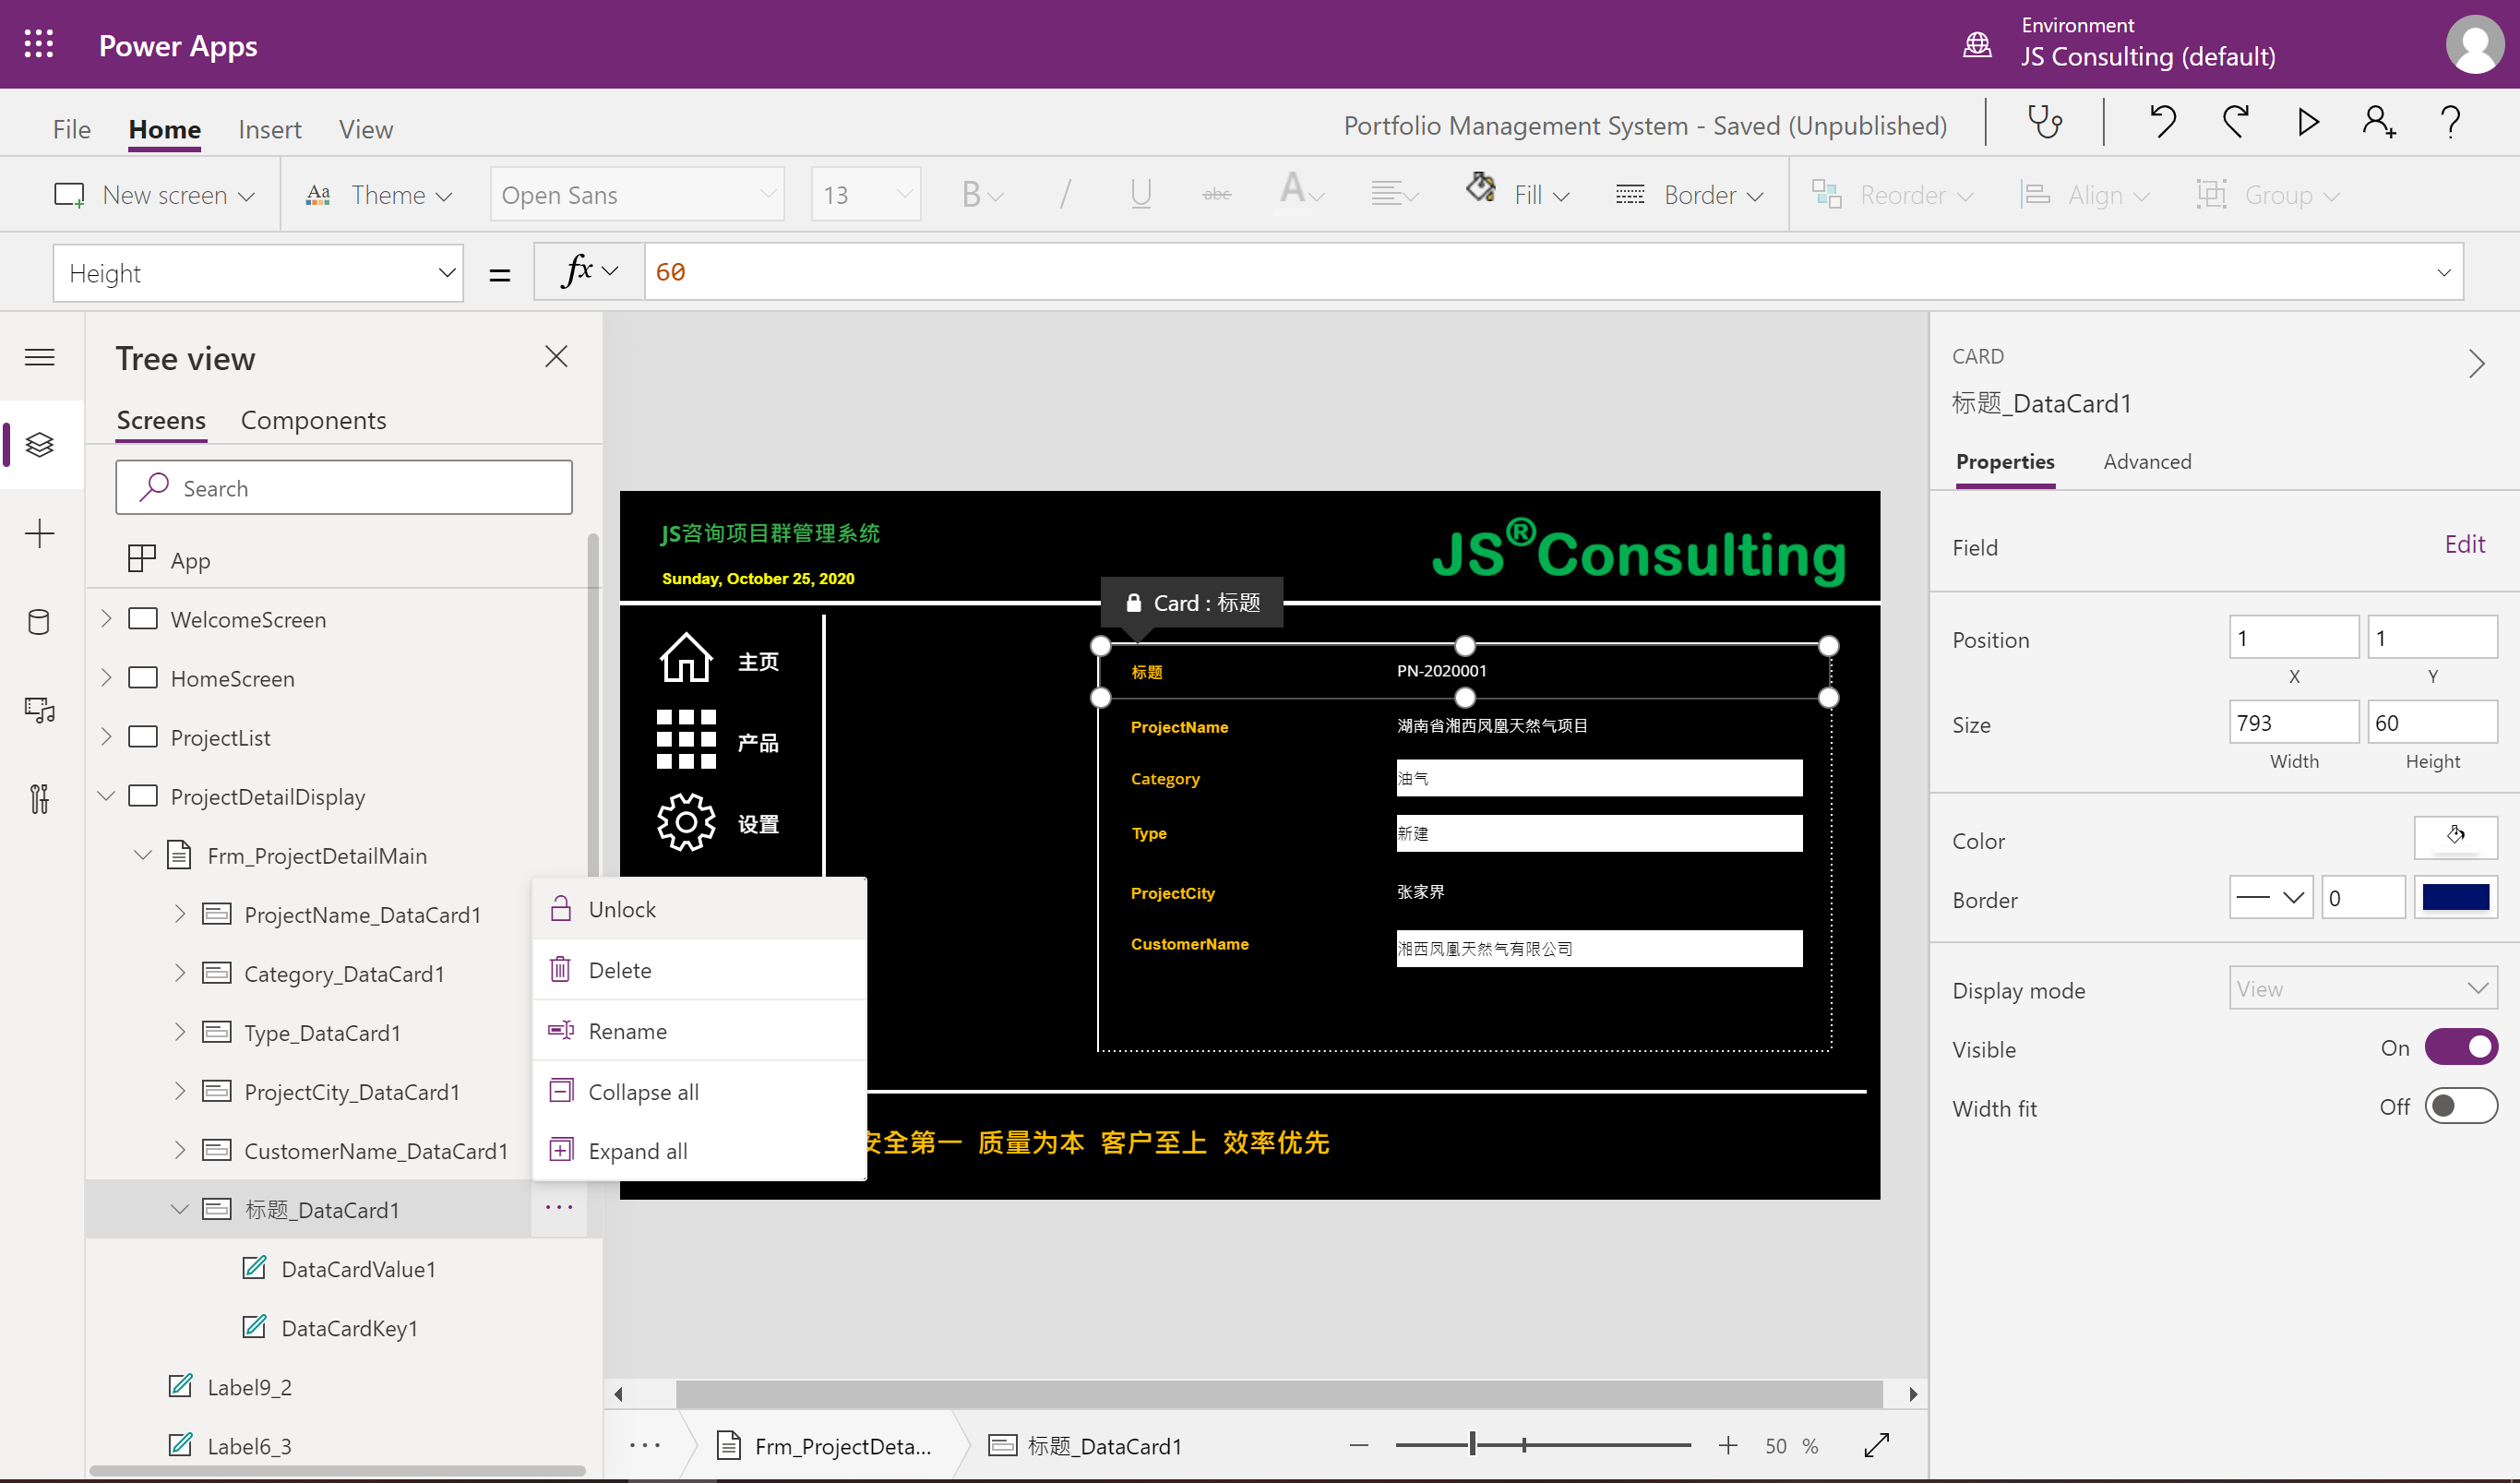Toggle the Width fit switch
Viewport: 2520px width, 1483px height.
pos(2461,1106)
